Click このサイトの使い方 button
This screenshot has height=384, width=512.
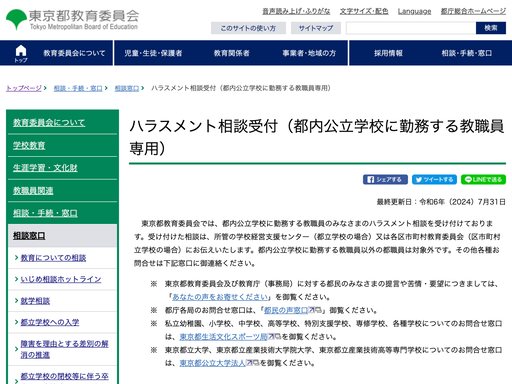pyautogui.click(x=248, y=28)
